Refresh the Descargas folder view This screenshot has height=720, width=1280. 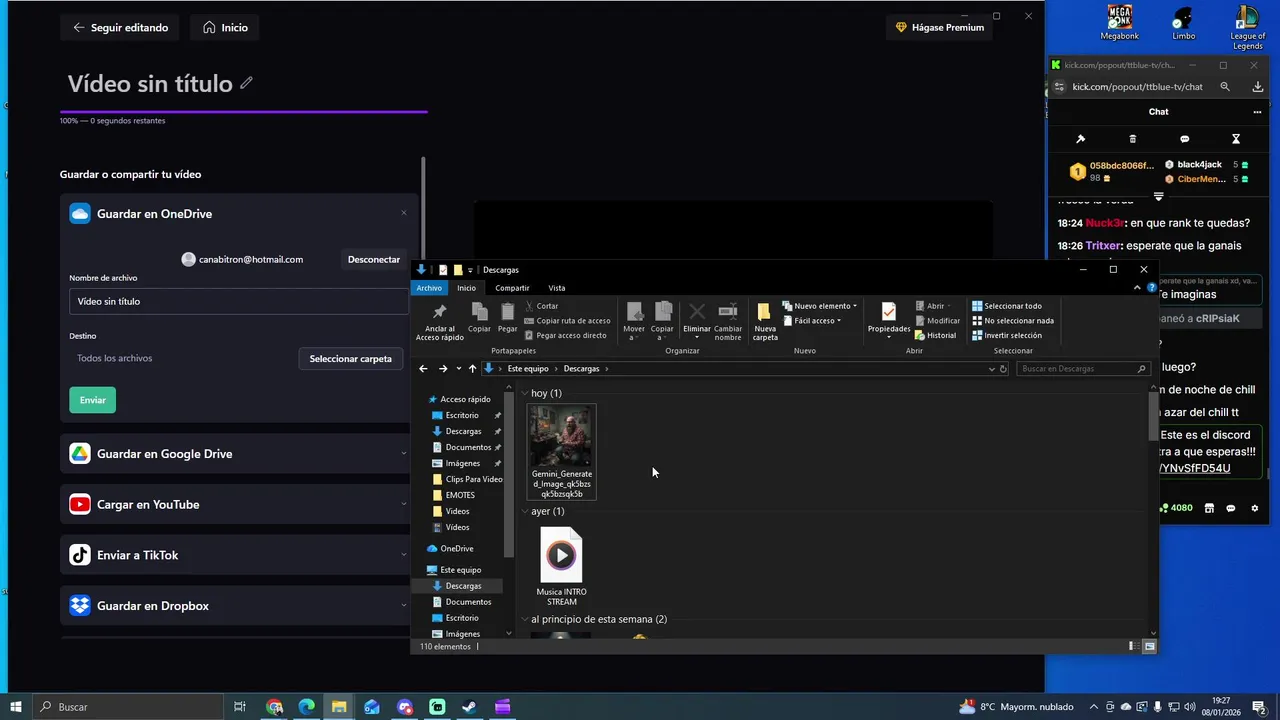1003,369
